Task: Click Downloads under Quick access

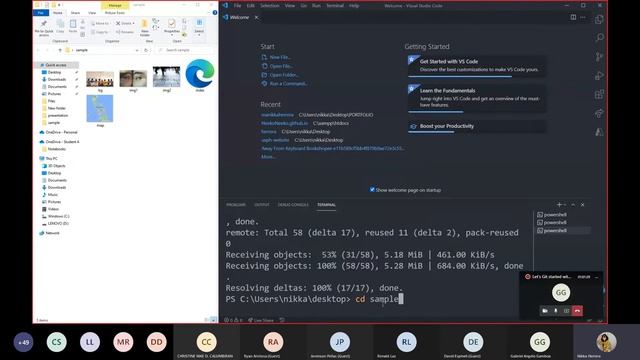Action: pyautogui.click(x=57, y=79)
